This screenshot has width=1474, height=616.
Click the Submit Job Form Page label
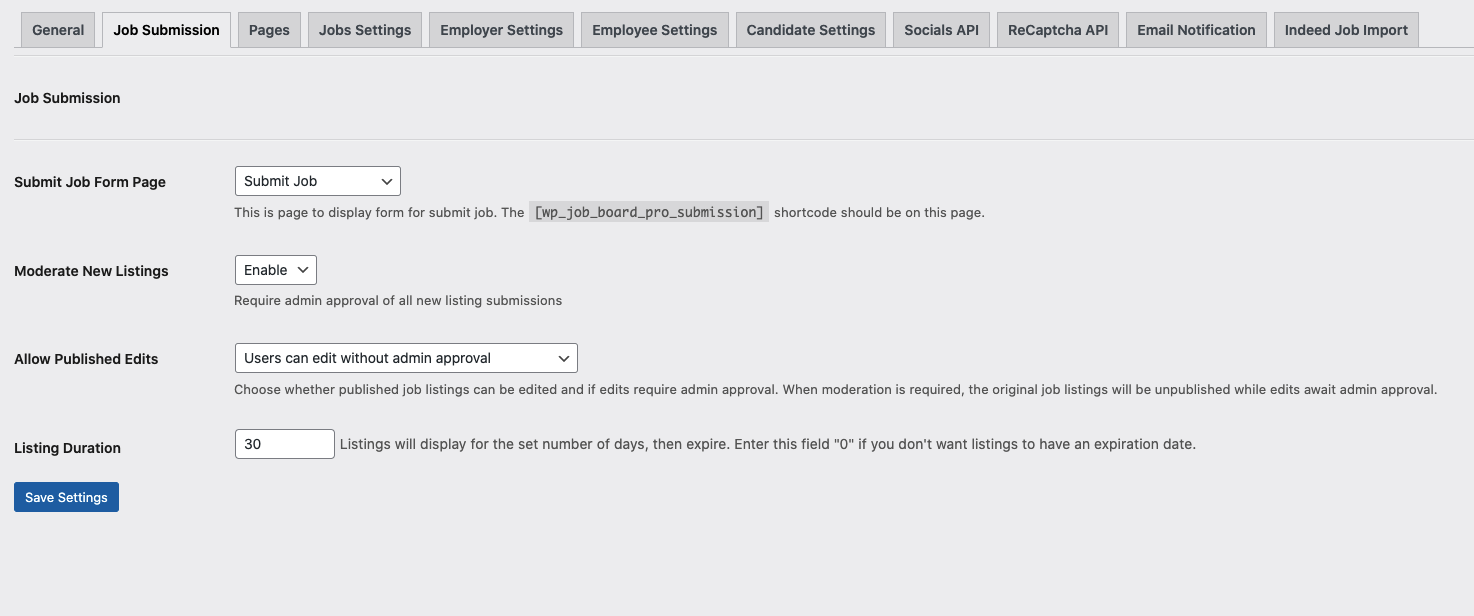(x=90, y=182)
